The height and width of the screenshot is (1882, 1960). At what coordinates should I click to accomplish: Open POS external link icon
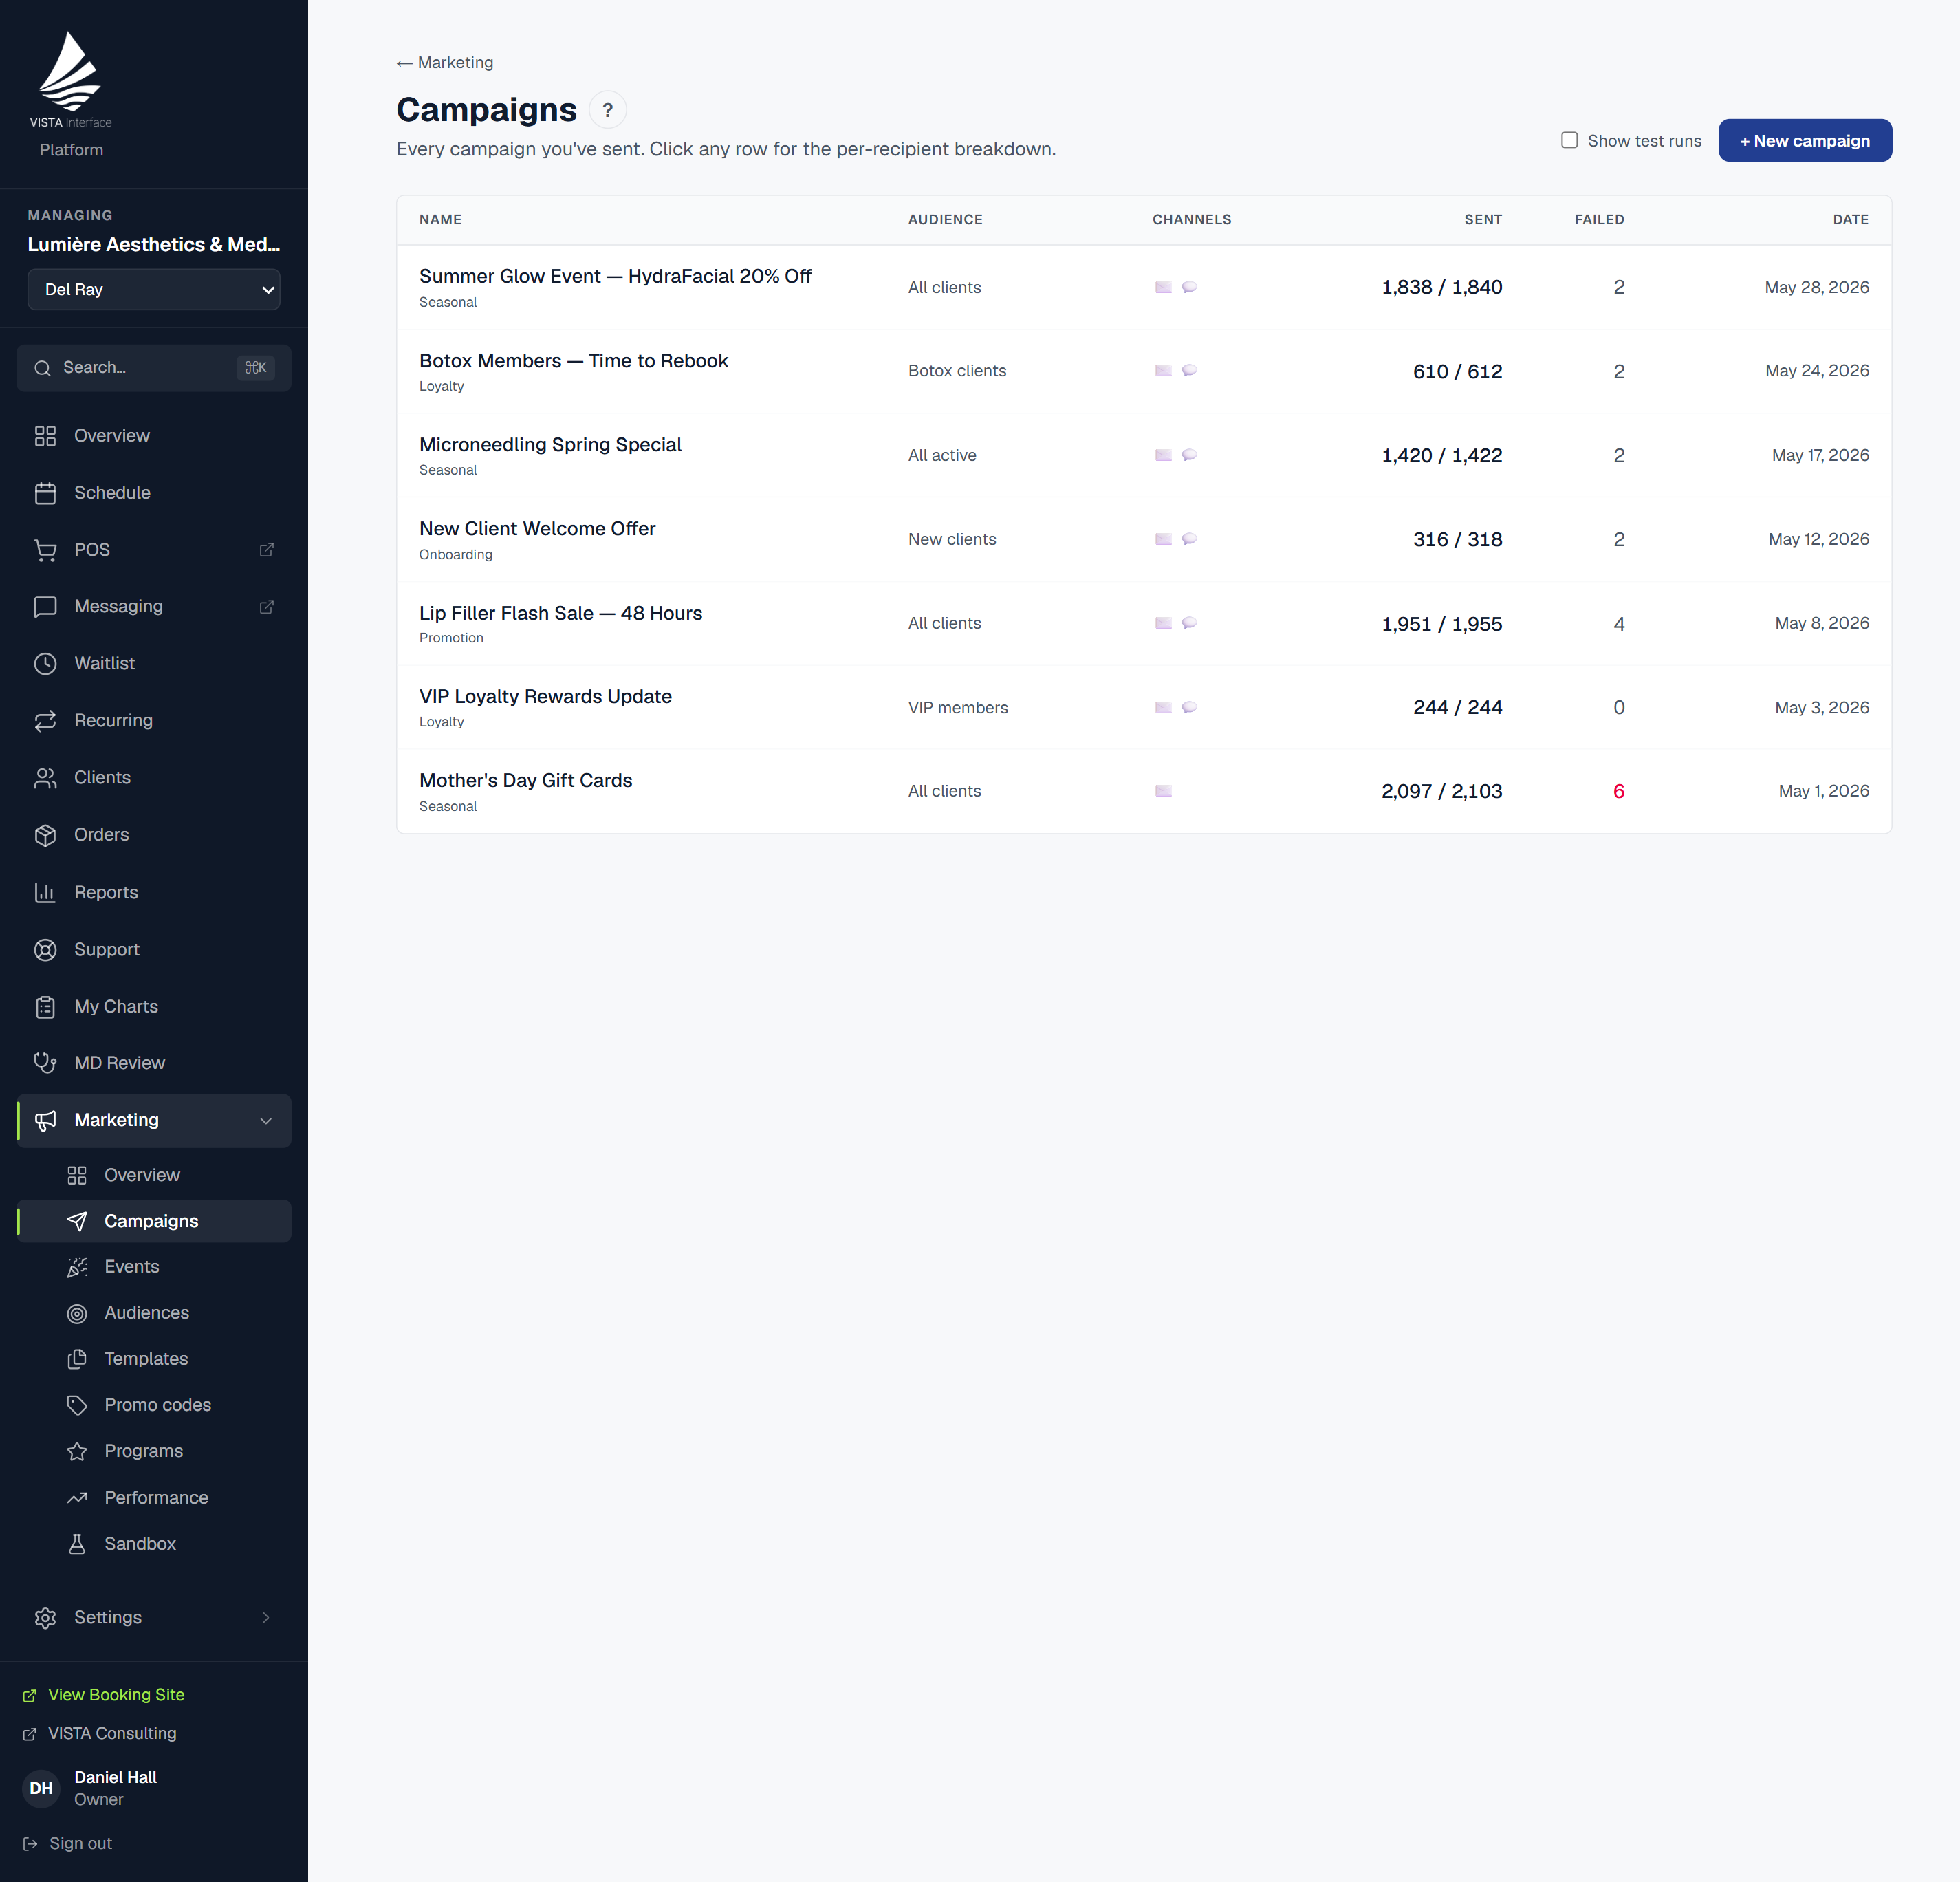coord(266,550)
